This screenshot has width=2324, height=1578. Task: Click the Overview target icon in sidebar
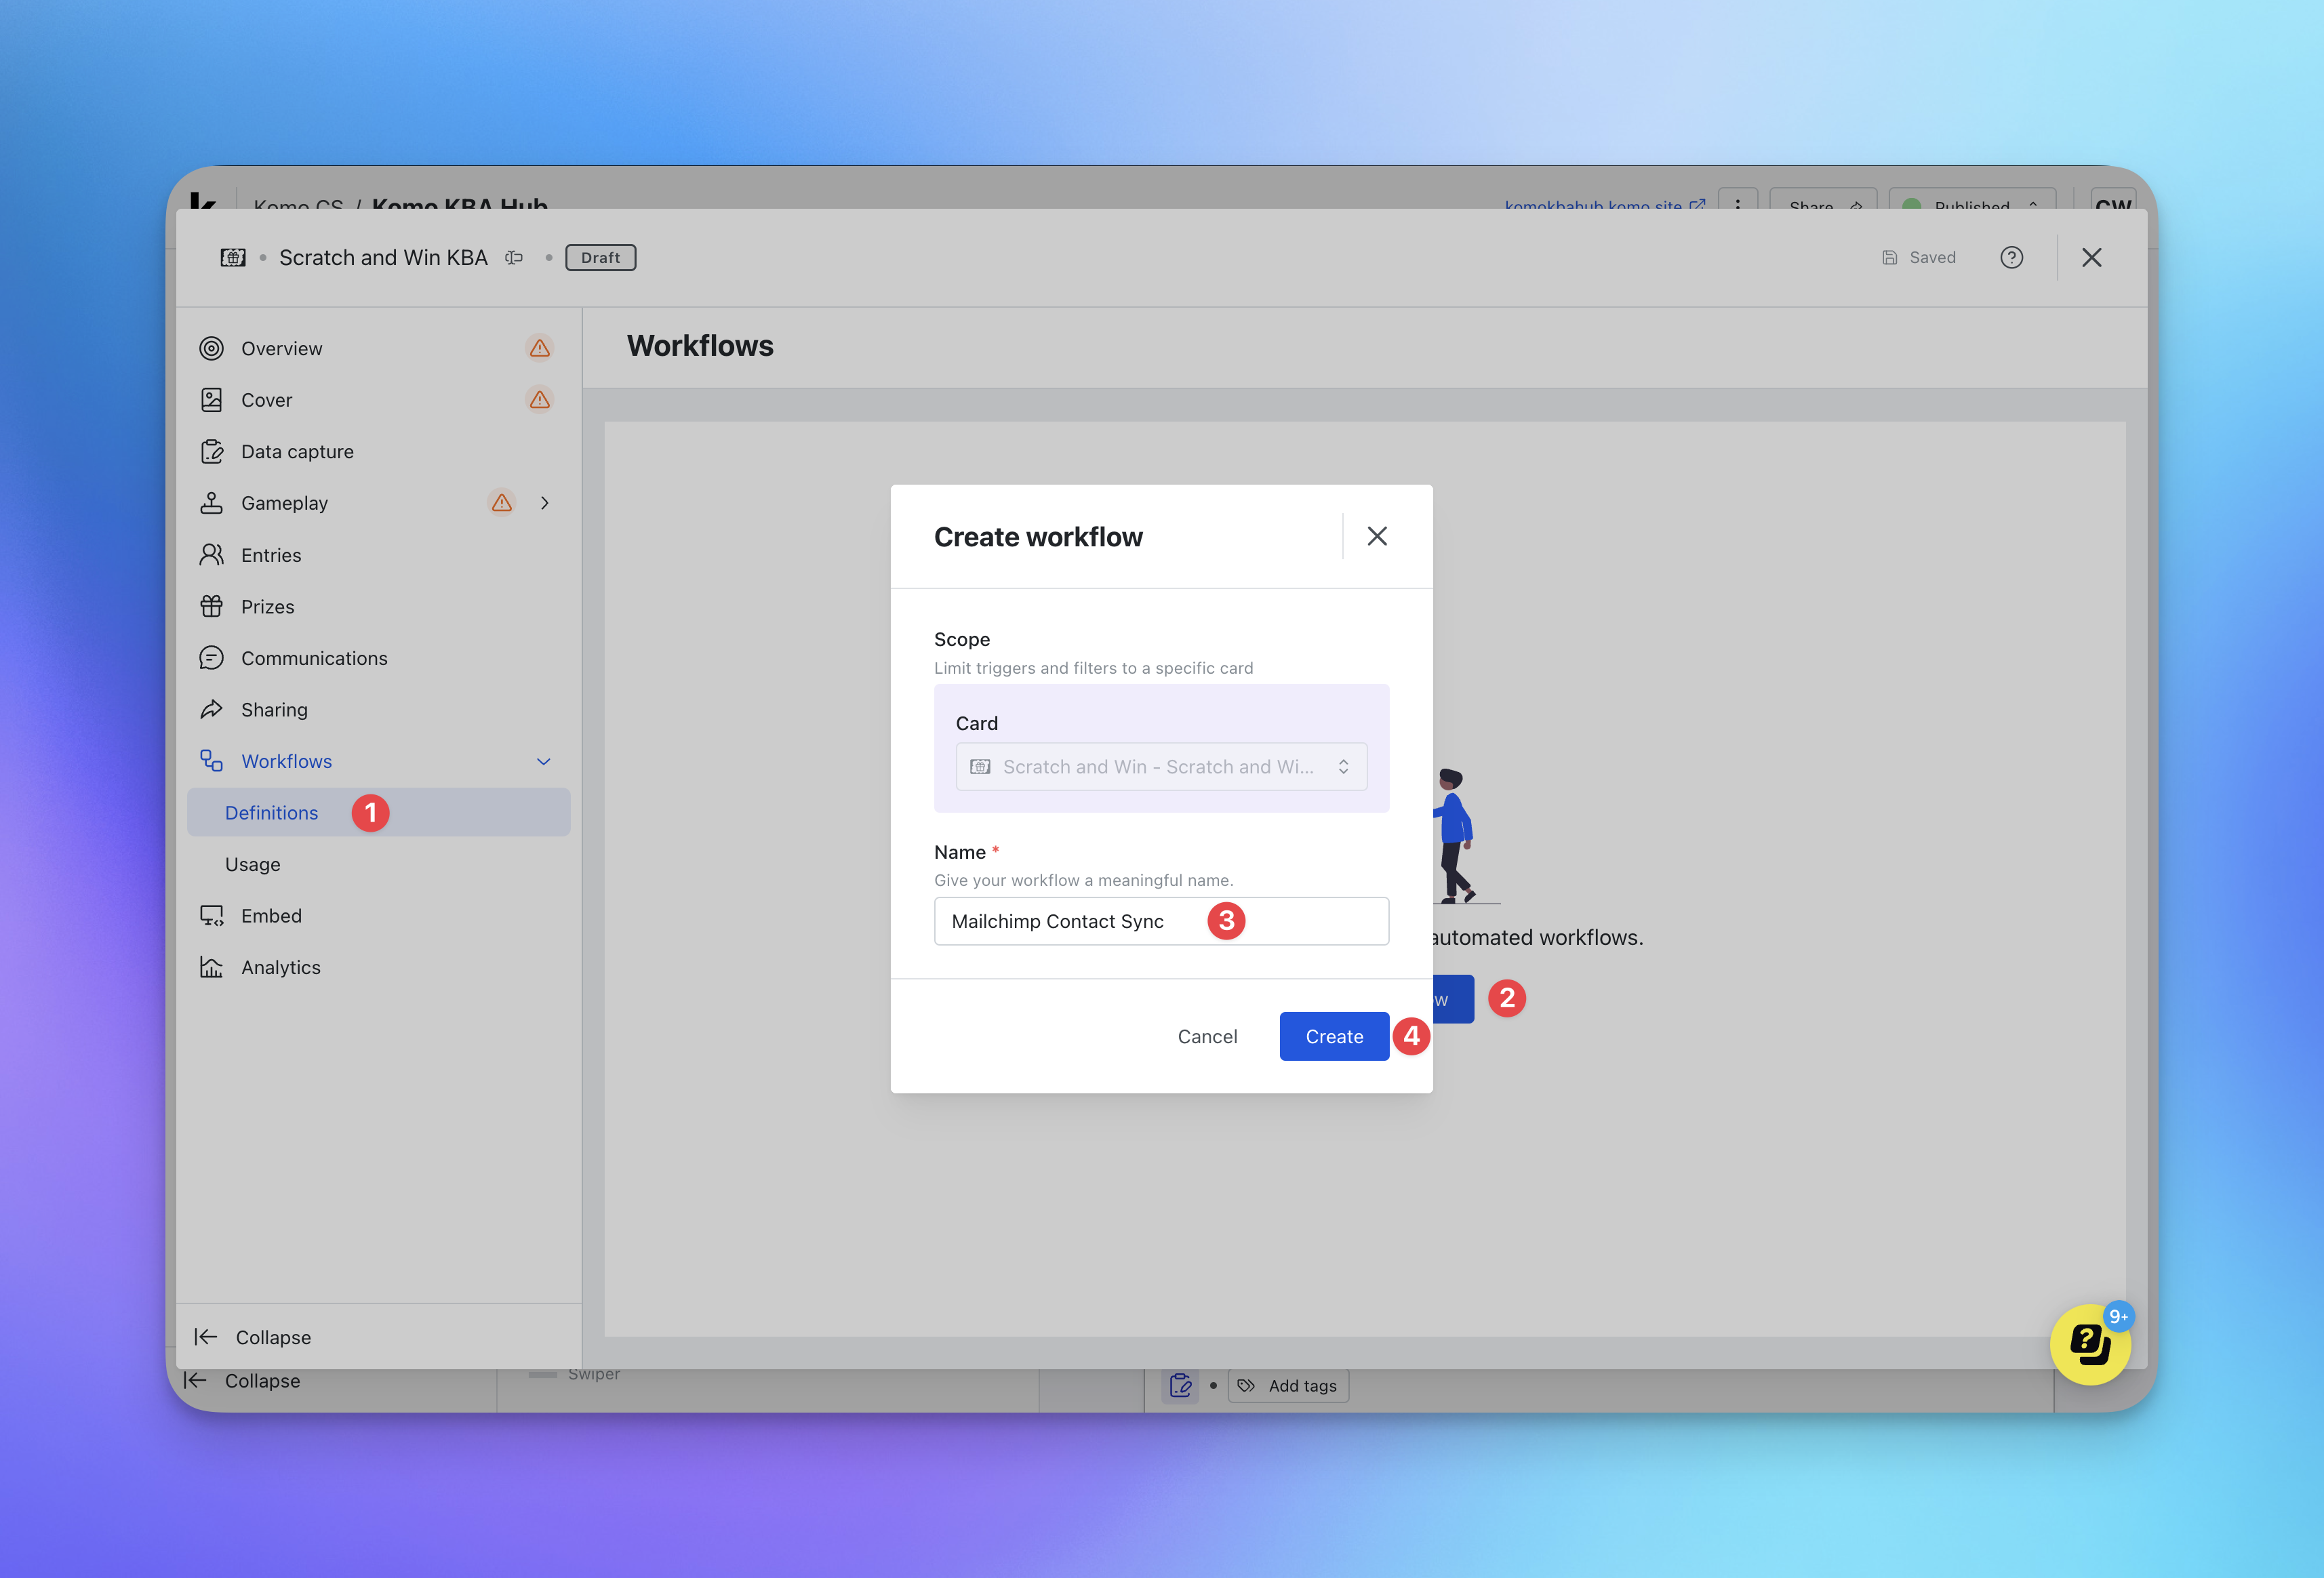pos(211,348)
